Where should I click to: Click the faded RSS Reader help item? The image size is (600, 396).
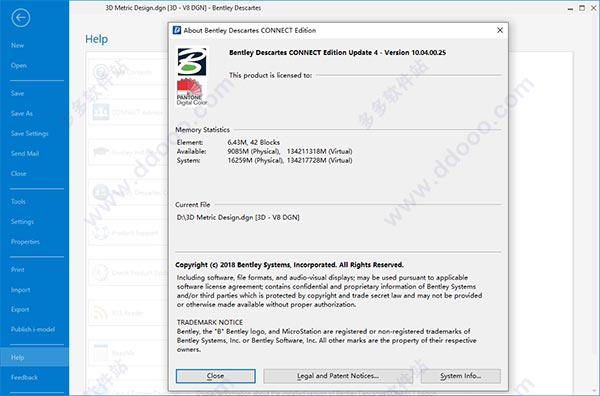[128, 313]
